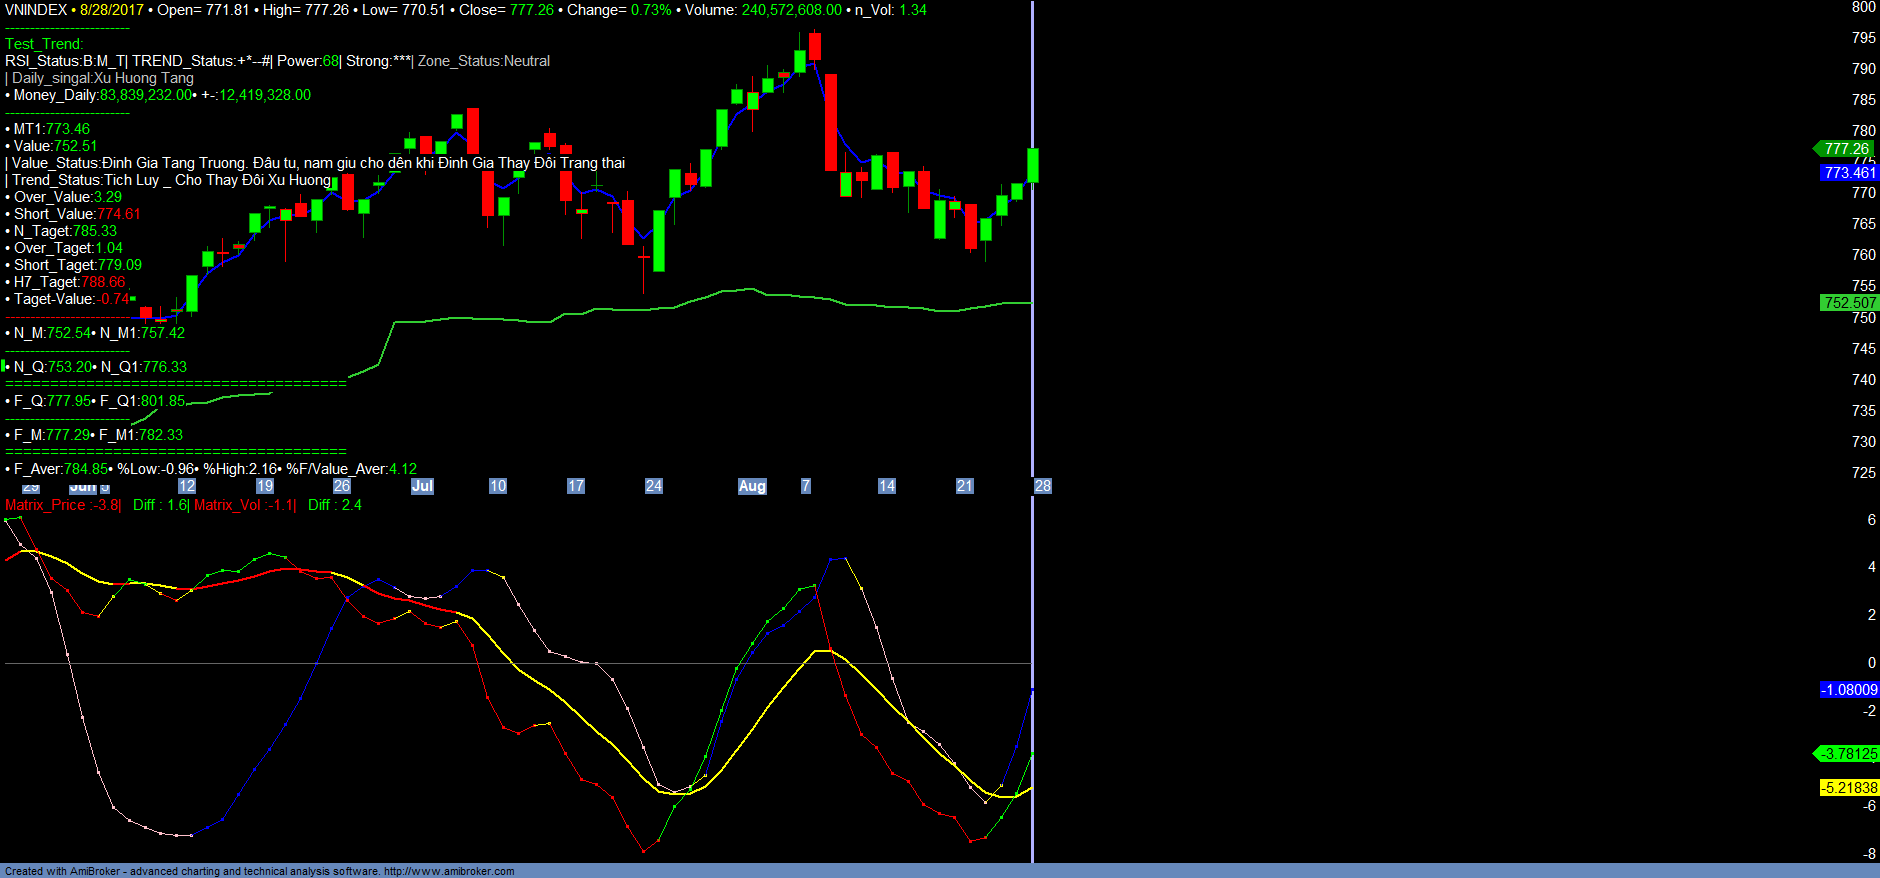This screenshot has width=1880, height=878.
Task: Click the green -3.78125 indicator tag
Action: click(x=1849, y=754)
